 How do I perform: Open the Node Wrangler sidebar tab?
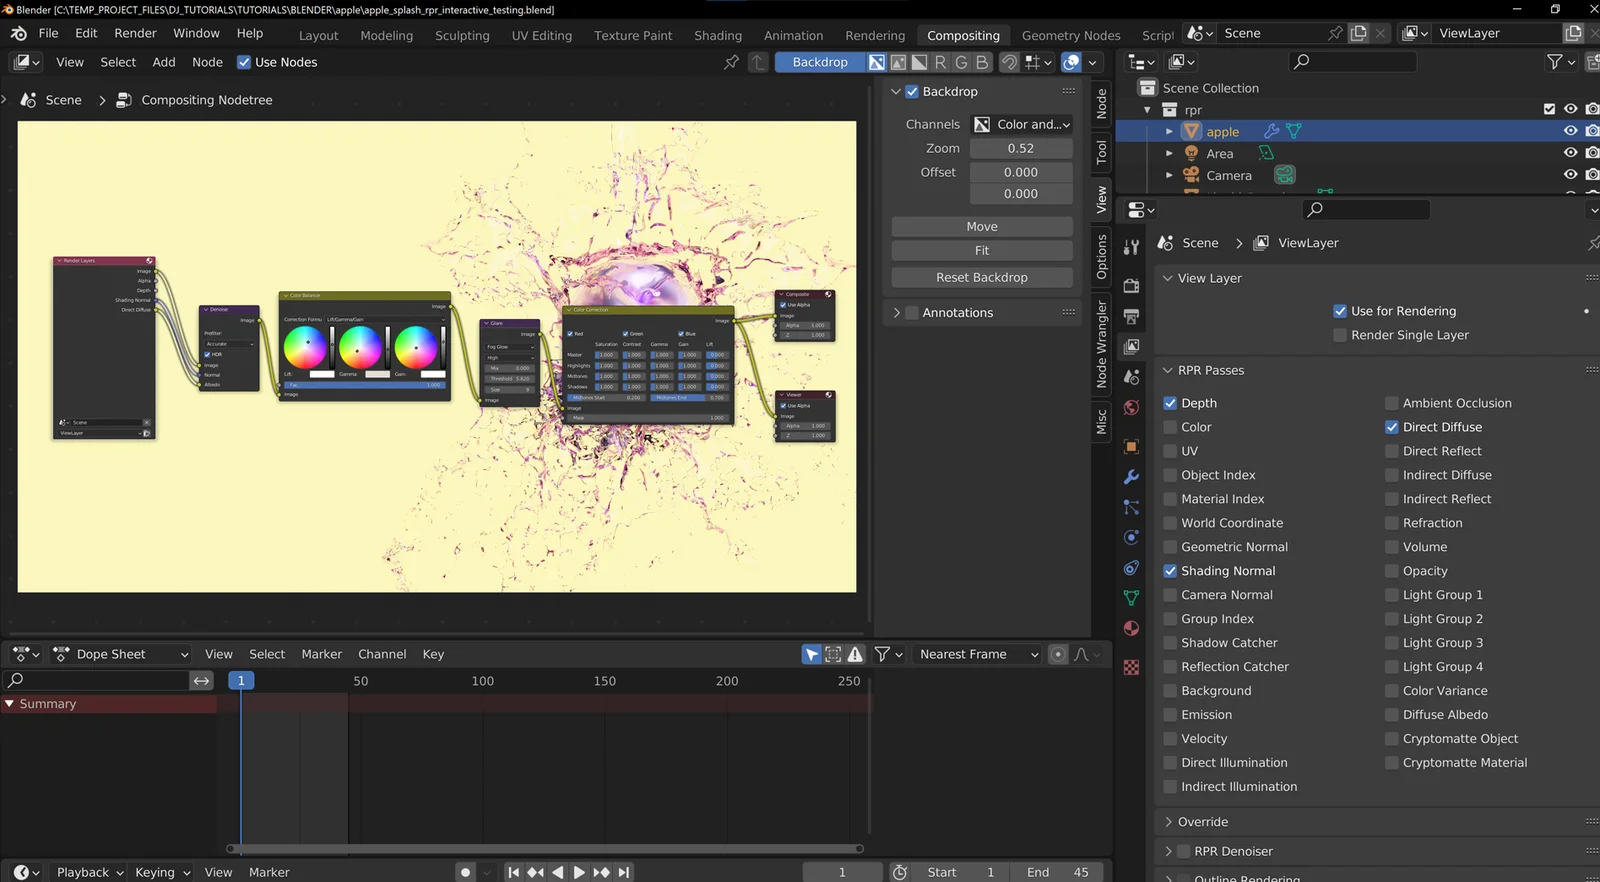coord(1101,344)
